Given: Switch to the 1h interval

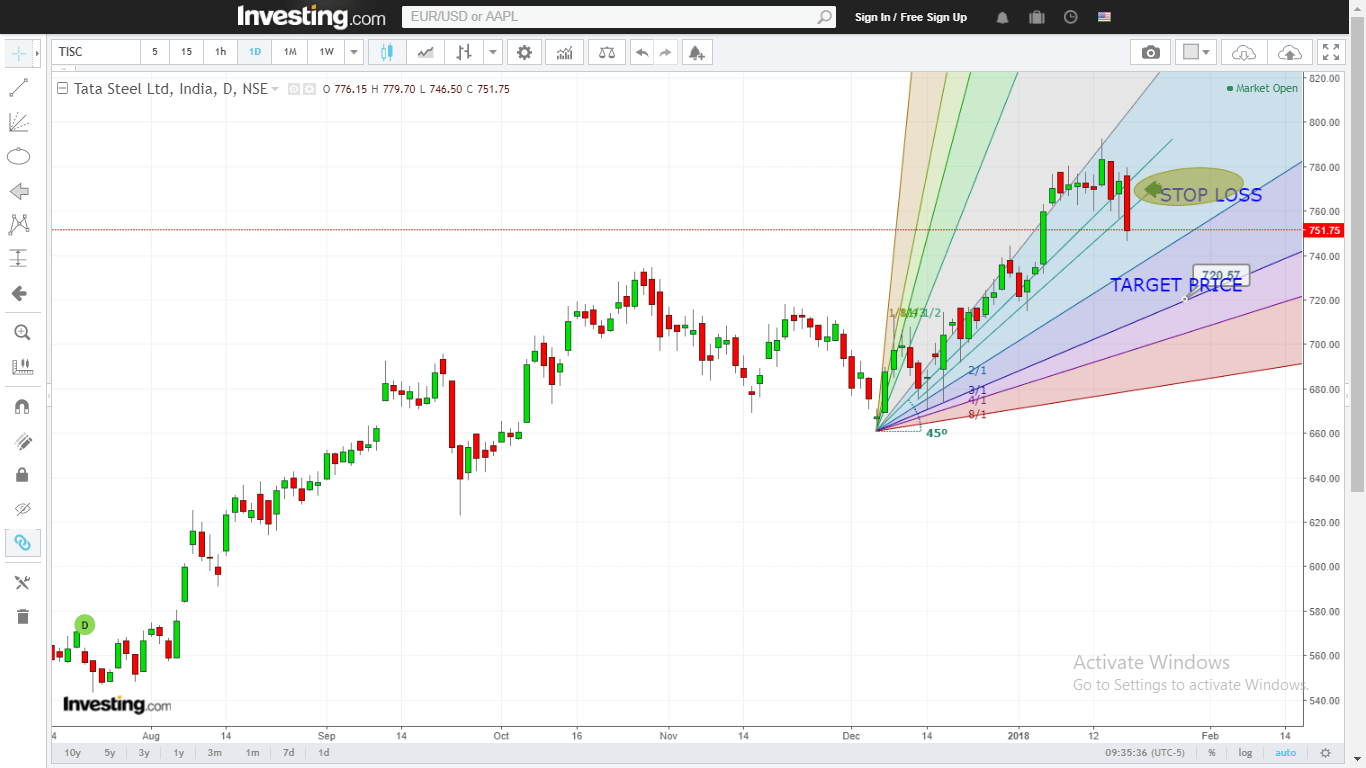Looking at the screenshot, I should [x=221, y=52].
